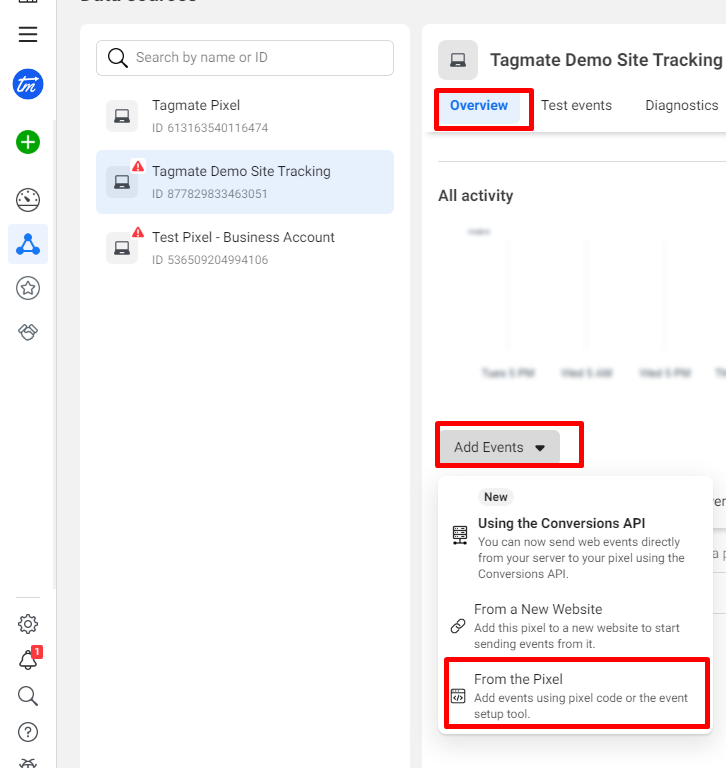
Task: Click the code icon beside From the Pixel
Action: click(458, 696)
